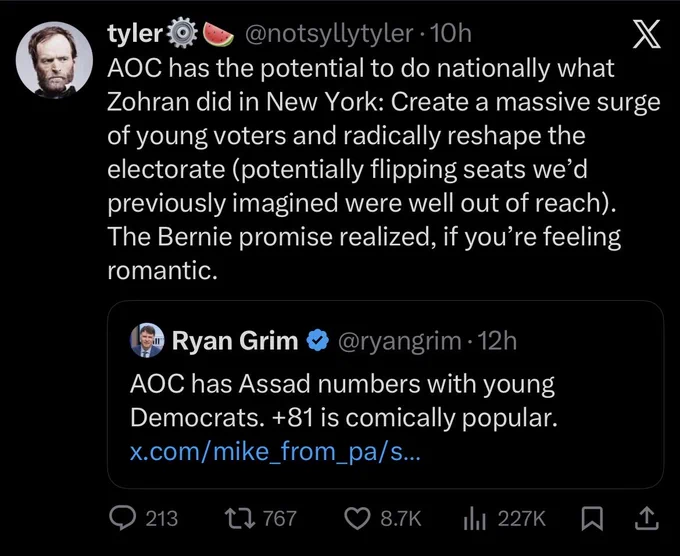This screenshot has width=680, height=556.
Task: Open the quoted Ryan Grim tweet text
Action: pos(343,401)
